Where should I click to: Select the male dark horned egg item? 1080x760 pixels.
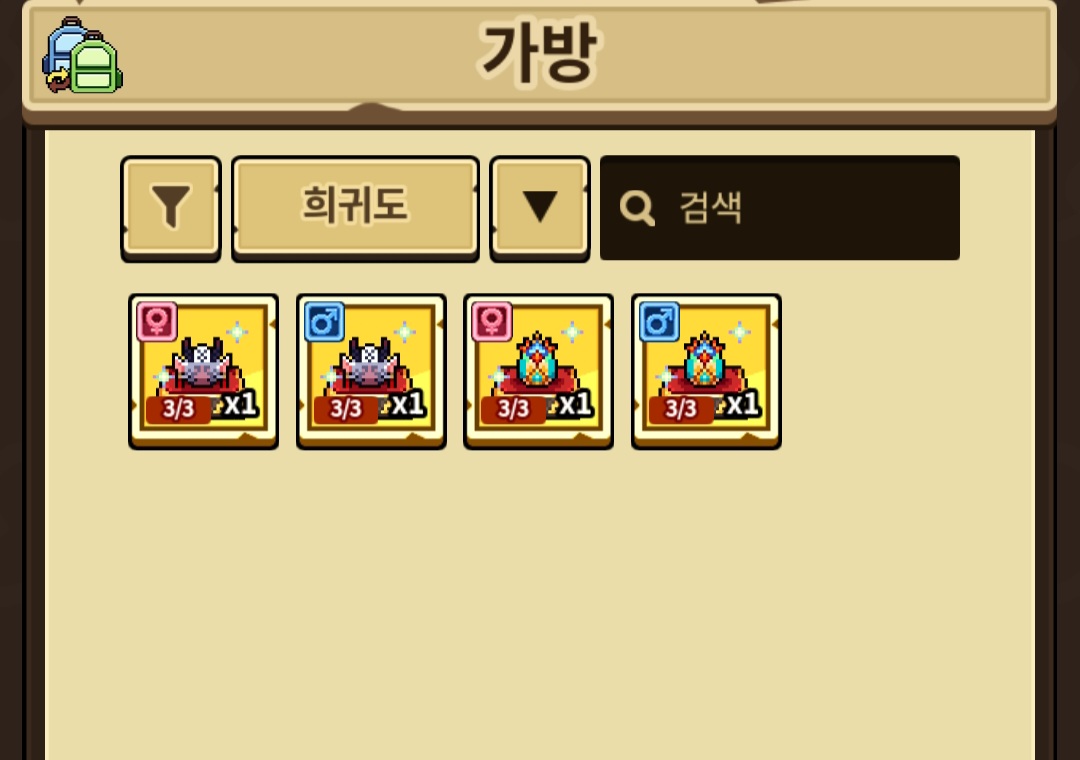pos(371,371)
